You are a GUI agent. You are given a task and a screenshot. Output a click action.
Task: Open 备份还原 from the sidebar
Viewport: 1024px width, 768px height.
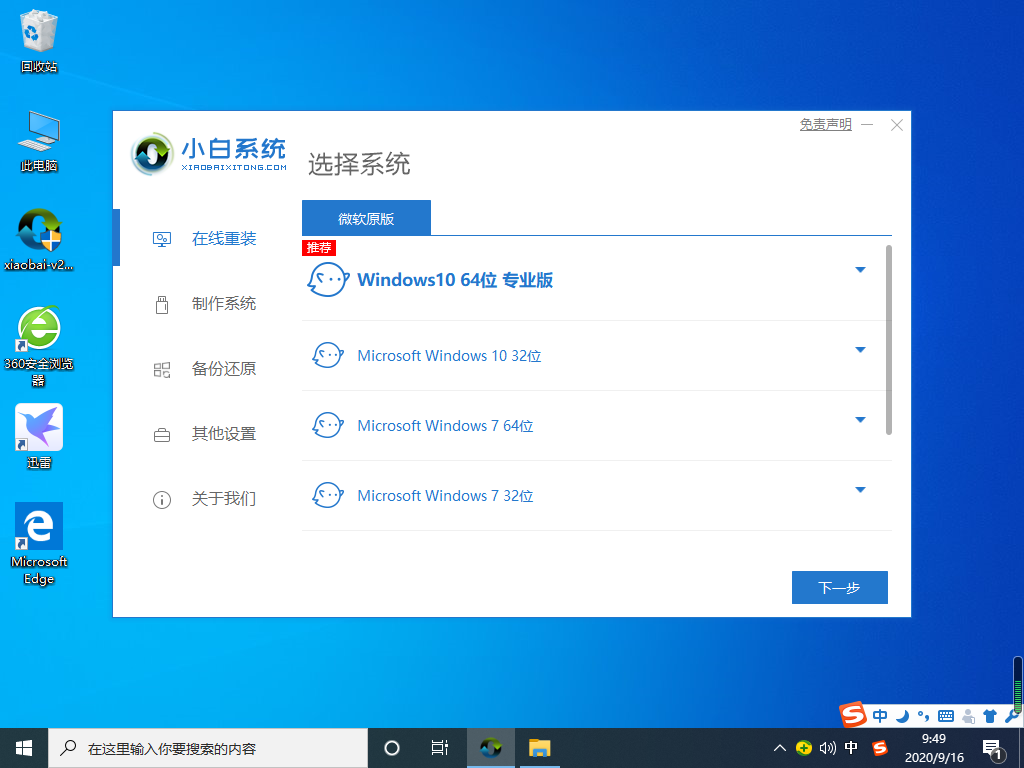223,369
